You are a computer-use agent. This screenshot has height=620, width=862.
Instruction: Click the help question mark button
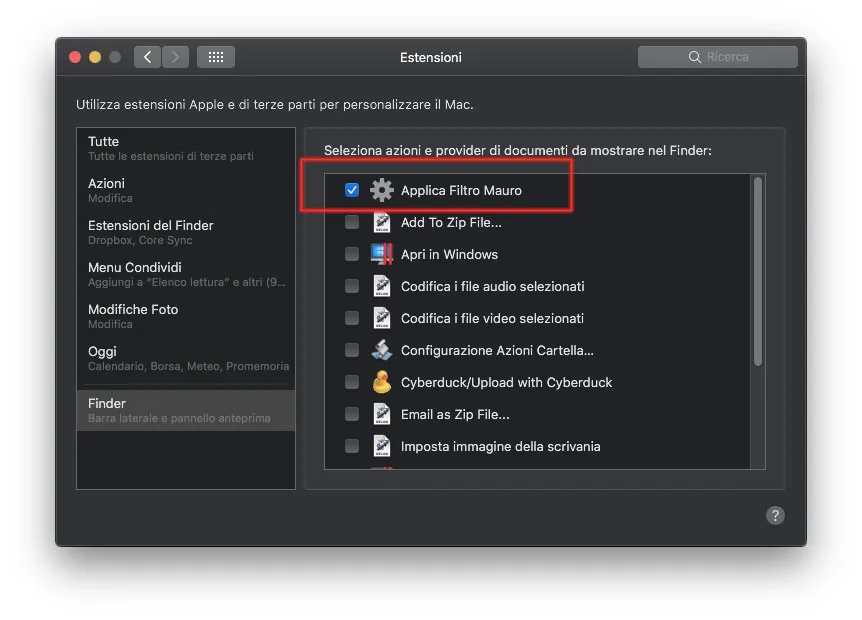point(775,515)
